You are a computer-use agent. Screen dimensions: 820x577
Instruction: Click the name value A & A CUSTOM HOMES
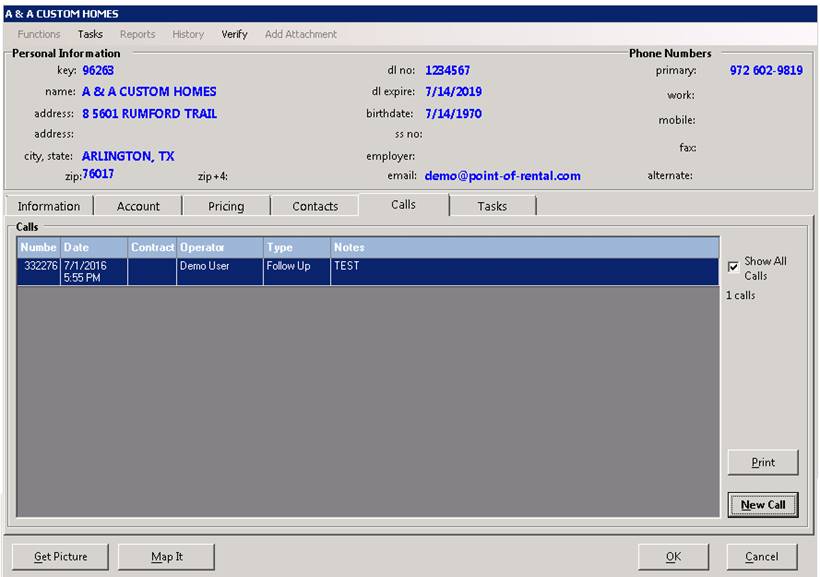149,92
